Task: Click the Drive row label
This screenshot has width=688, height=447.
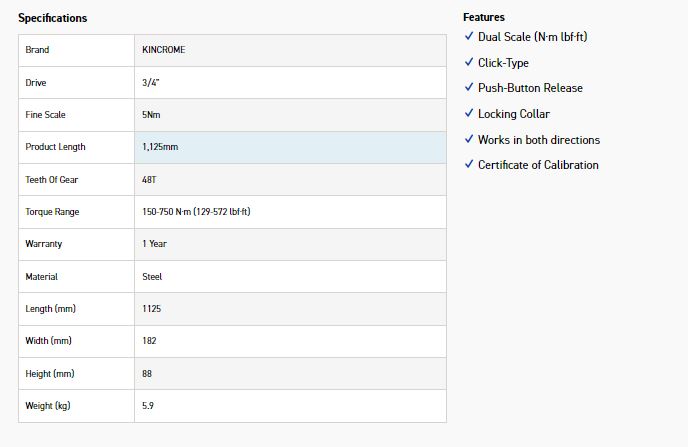Action: point(36,83)
